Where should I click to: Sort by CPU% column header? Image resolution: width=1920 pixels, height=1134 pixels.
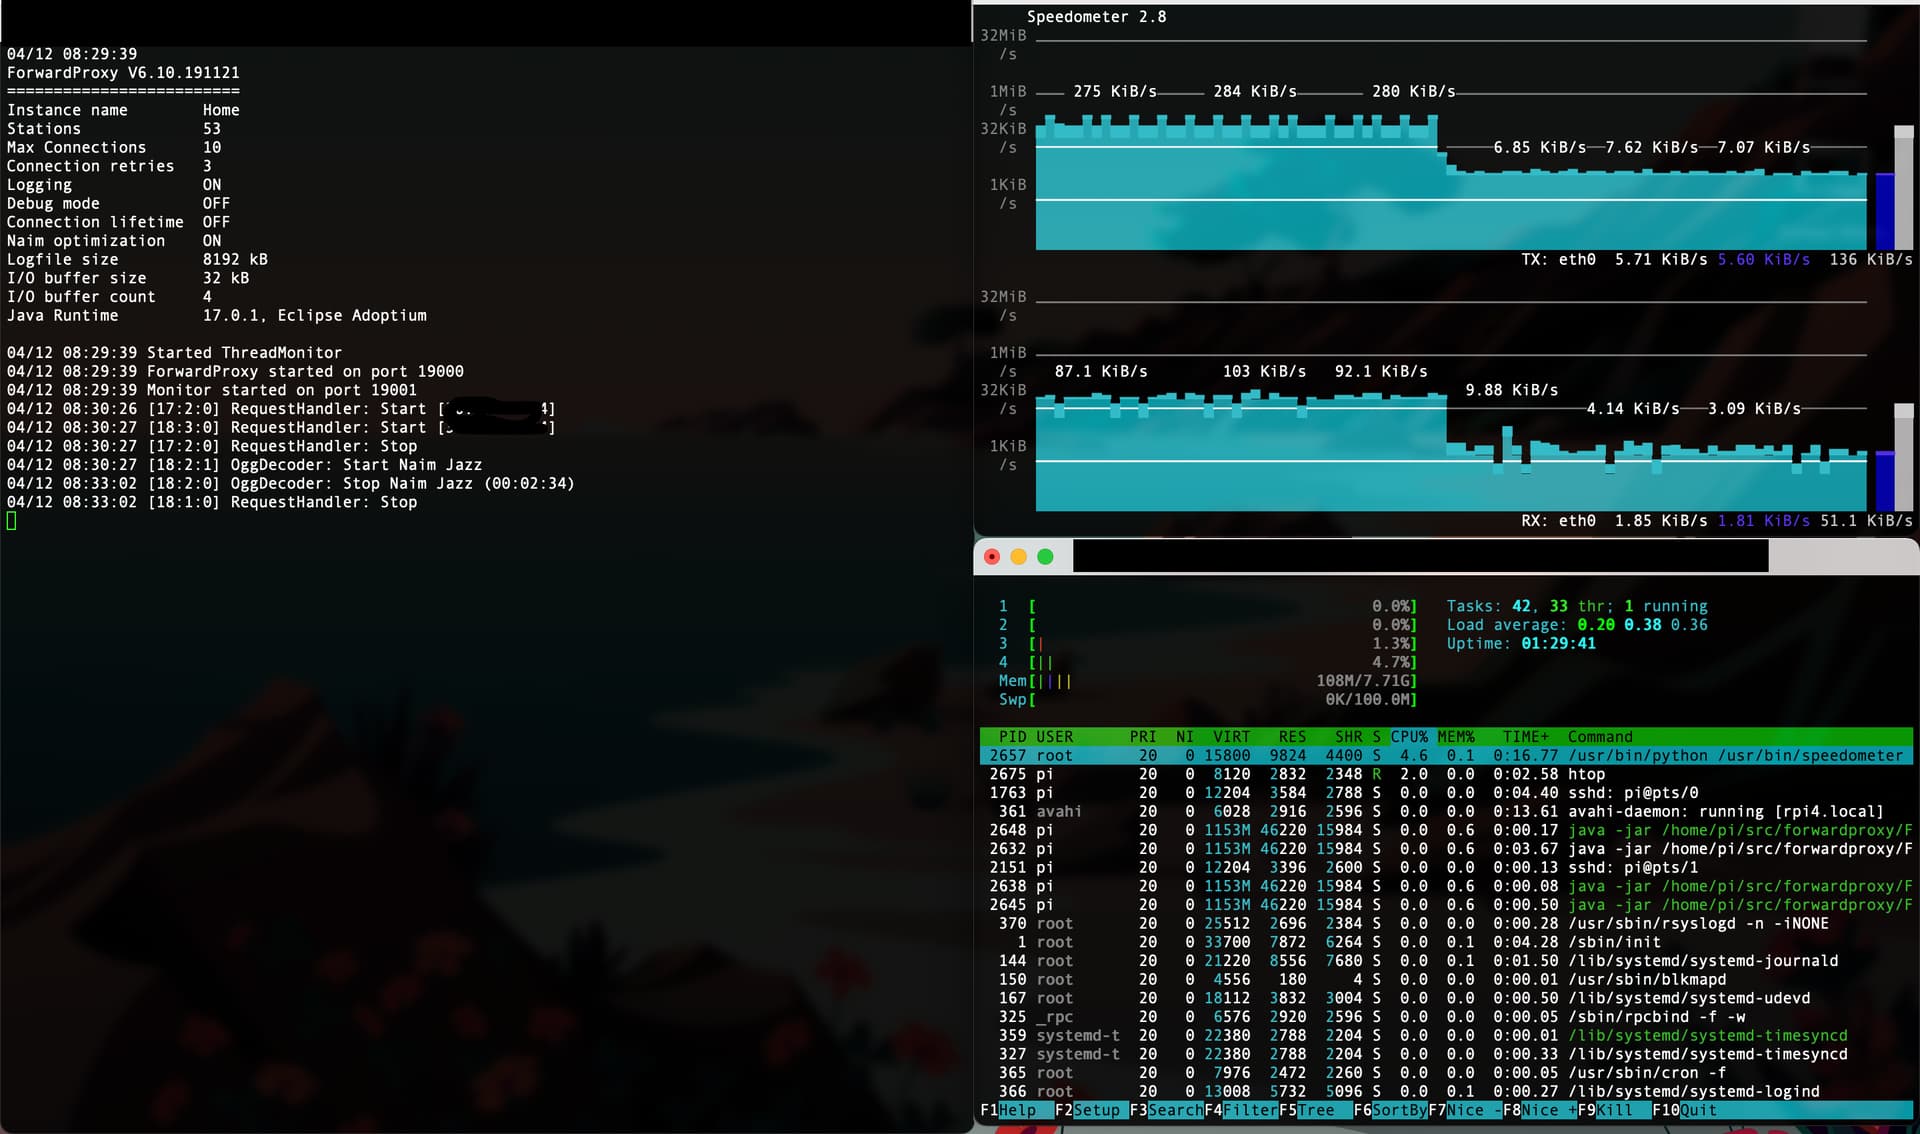coord(1408,737)
